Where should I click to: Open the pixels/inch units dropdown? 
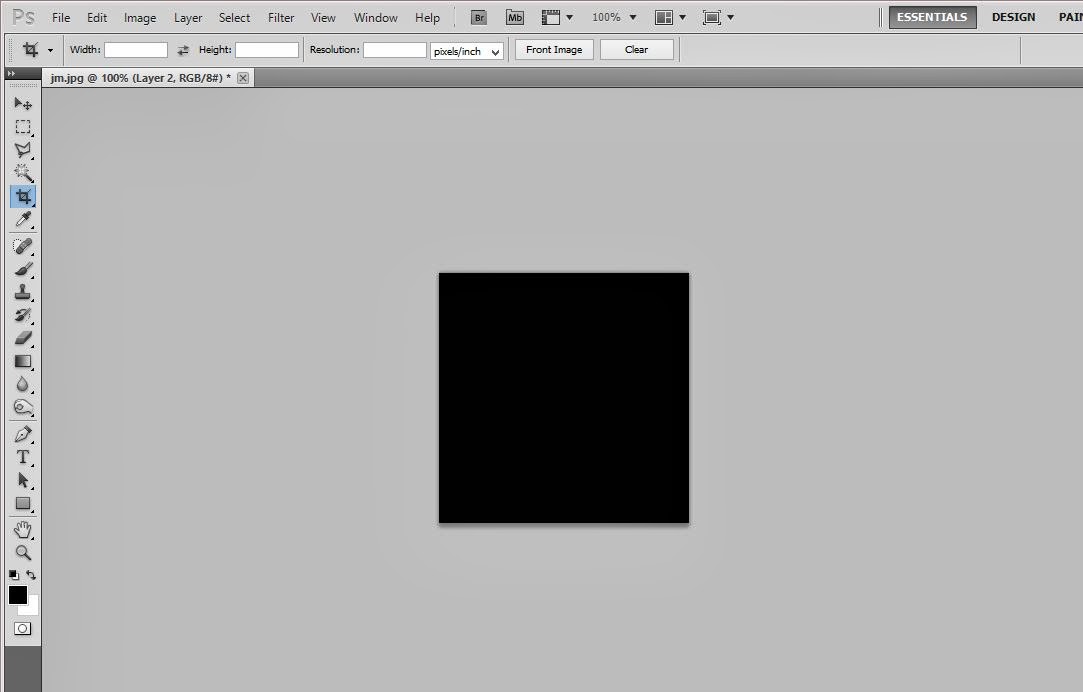click(x=466, y=51)
